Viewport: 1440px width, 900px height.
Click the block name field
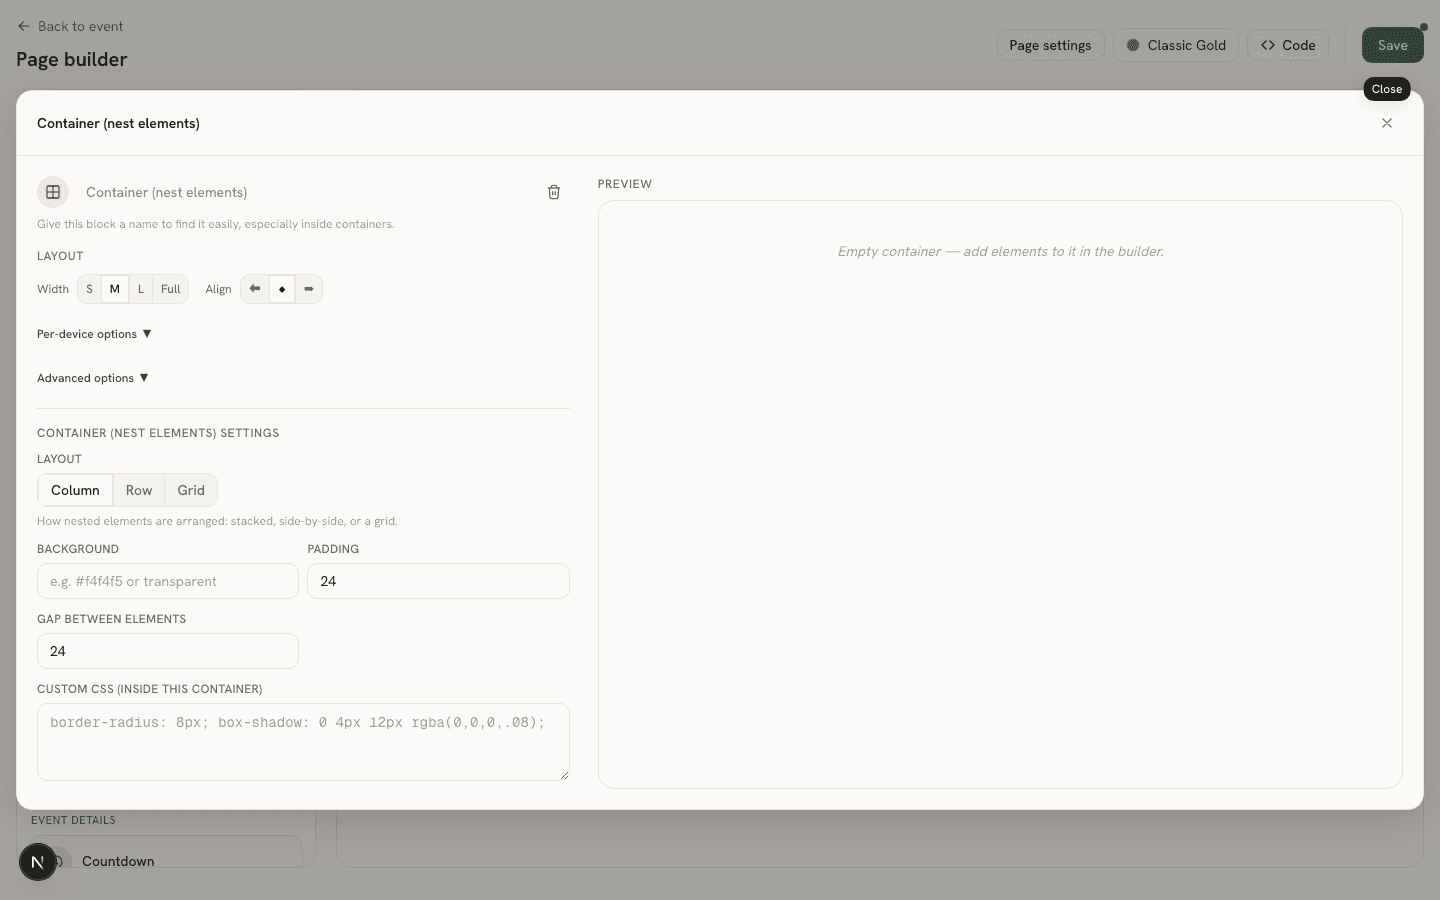tap(306, 192)
